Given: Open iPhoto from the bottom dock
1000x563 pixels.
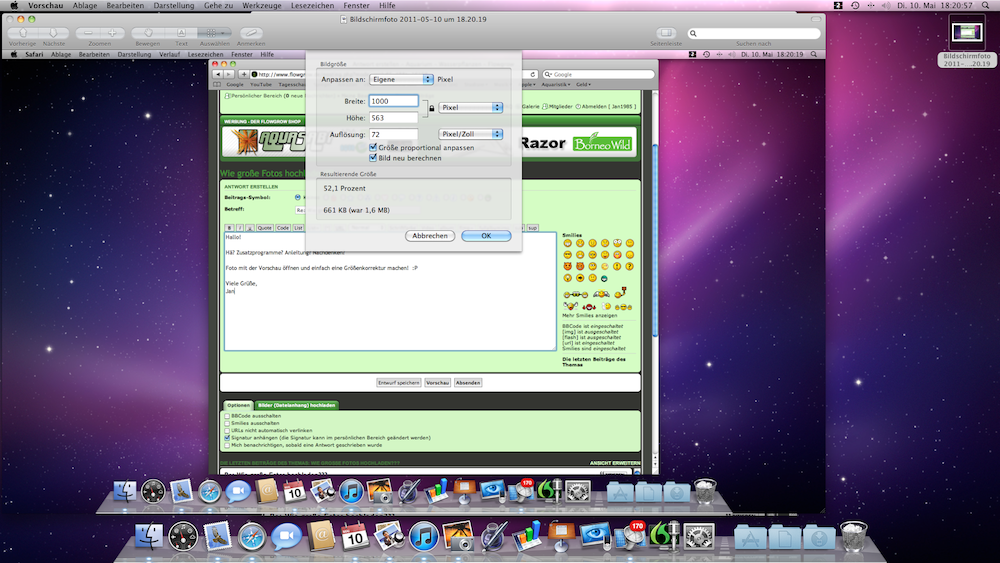Looking at the screenshot, I should click(389, 536).
